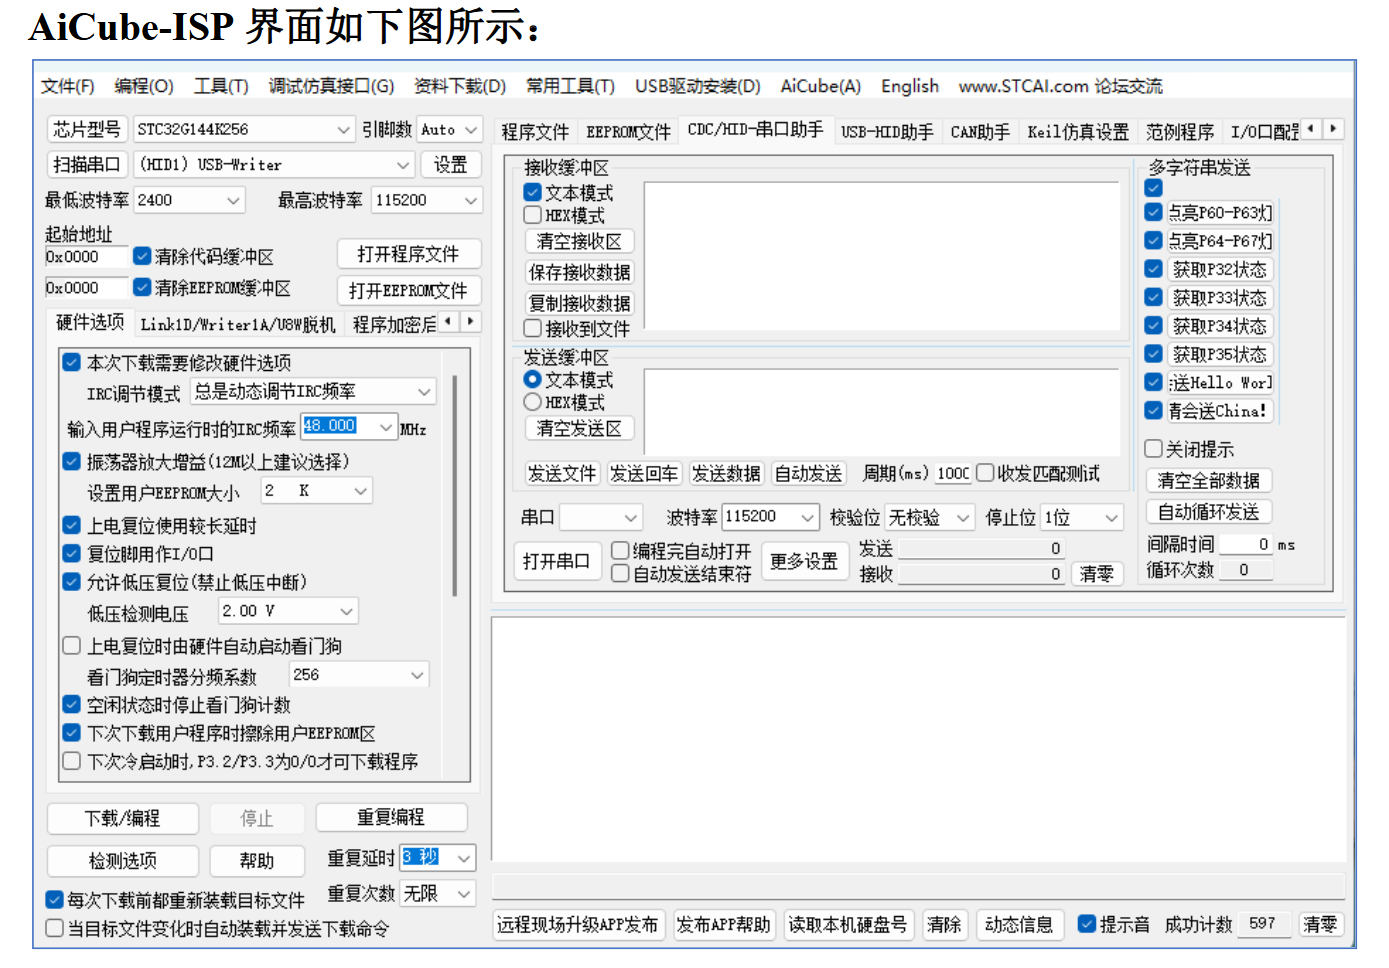The width and height of the screenshot is (1389, 968).
Task: Open the serial port 串口 dropdown
Action: tap(630, 517)
